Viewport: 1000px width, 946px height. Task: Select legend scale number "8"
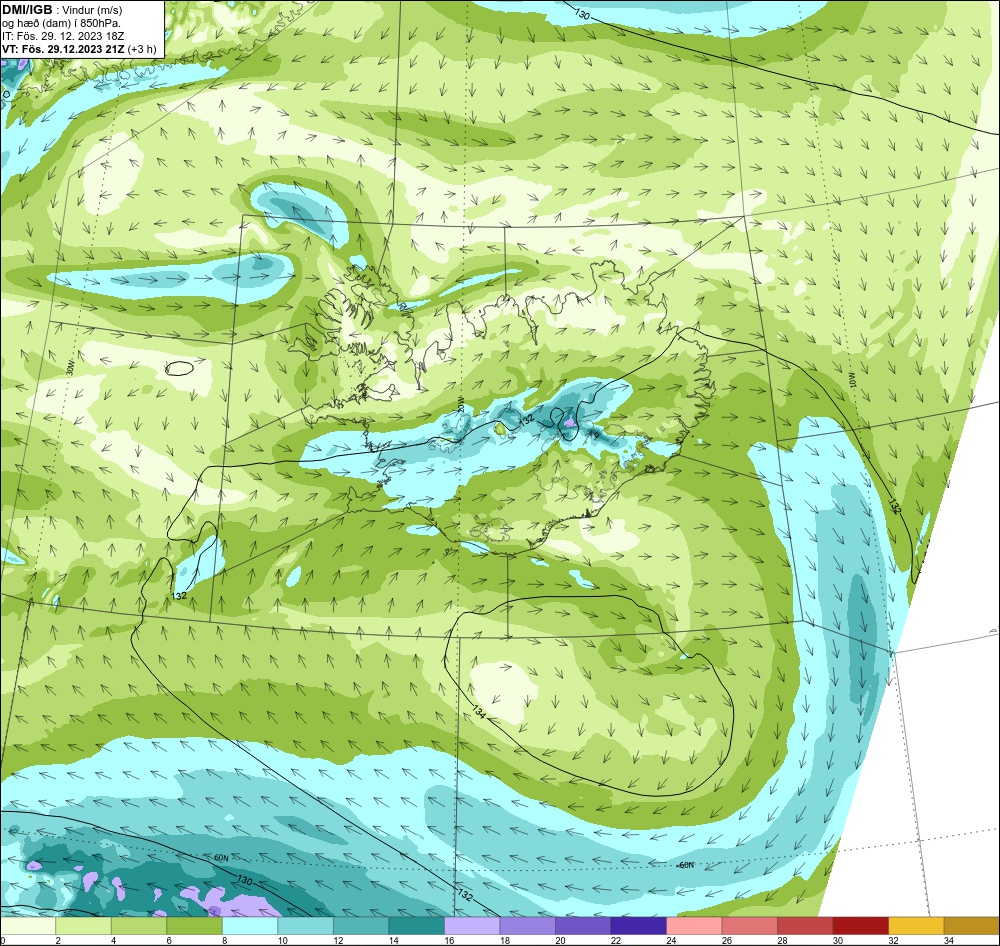[x=225, y=940]
